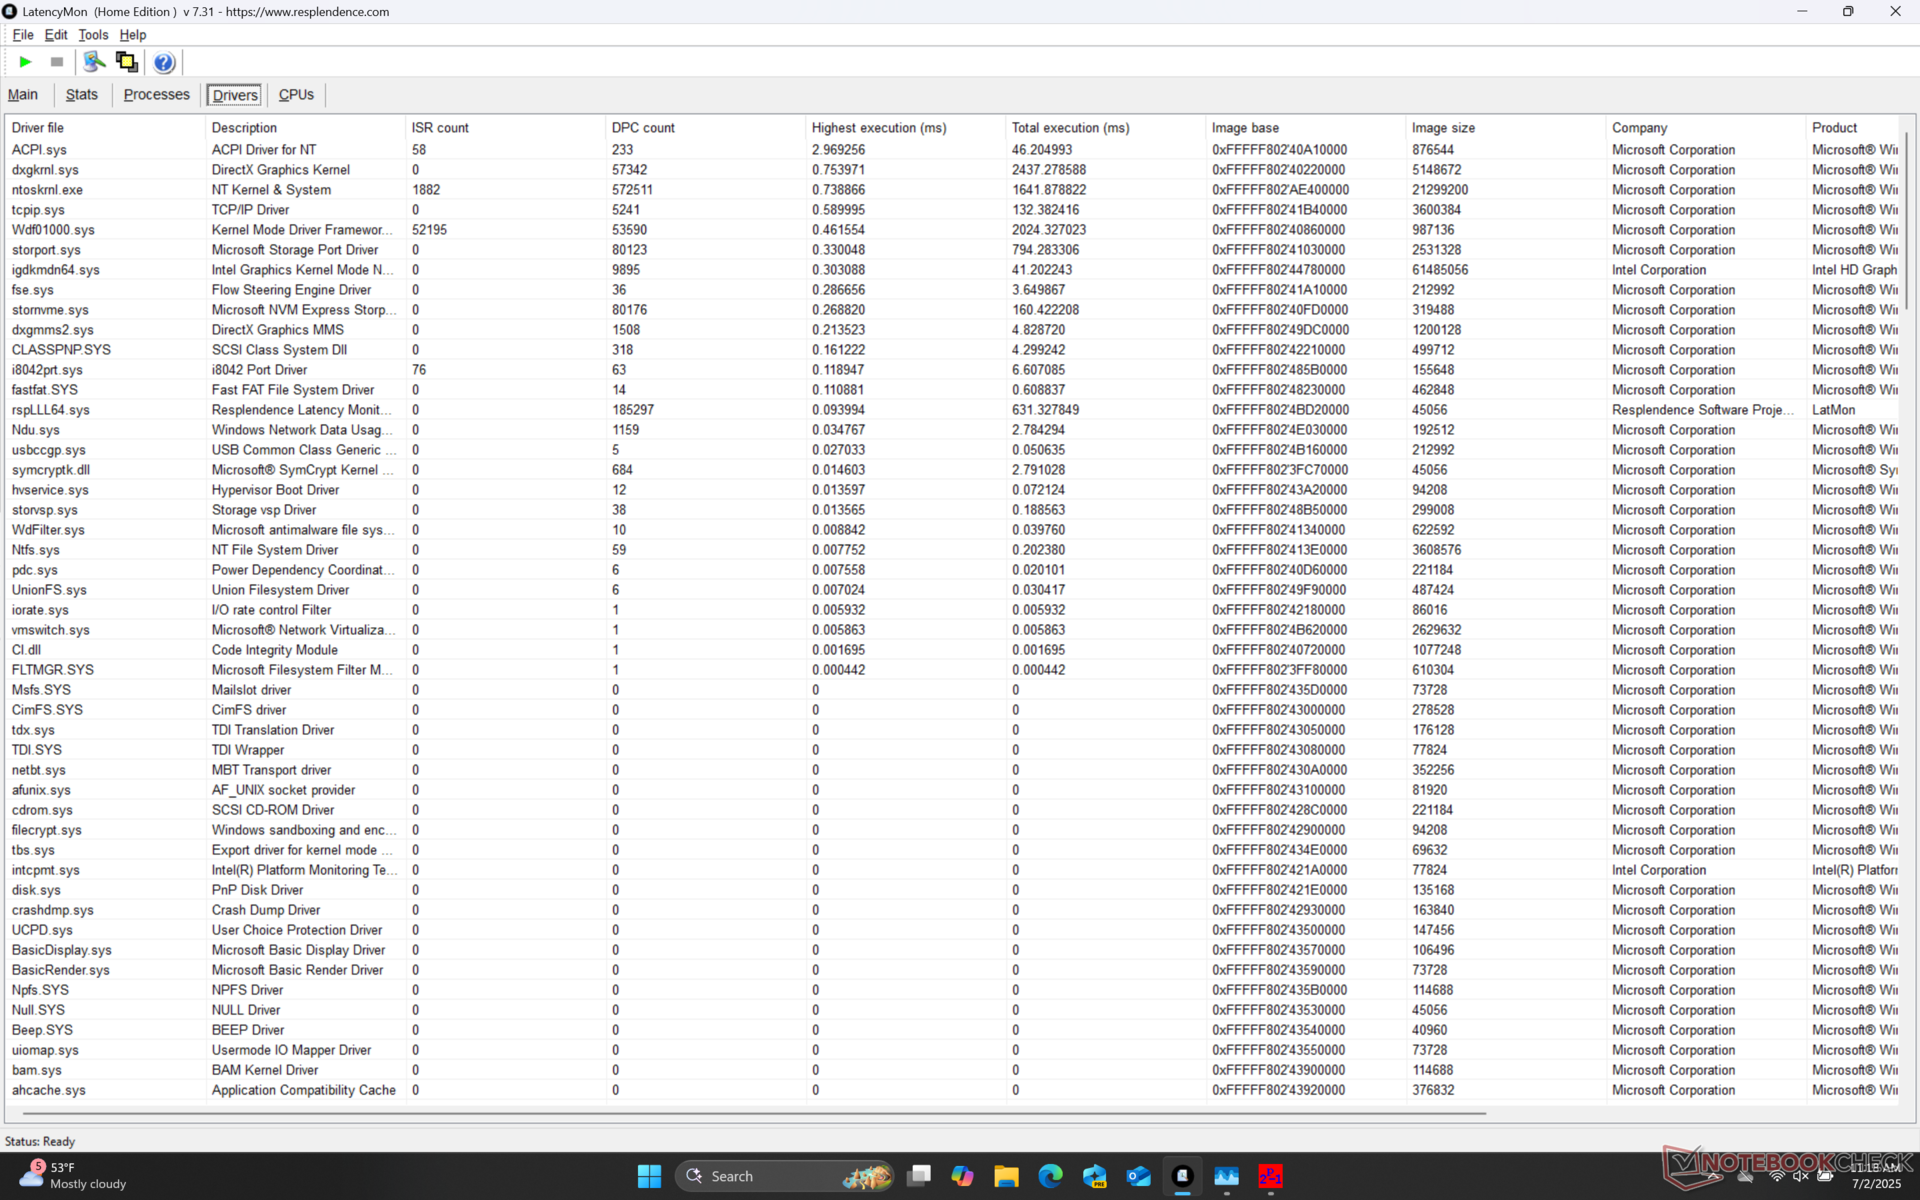Image resolution: width=1920 pixels, height=1200 pixels.
Task: Click the battery icon in the system tray
Action: 1825,1176
